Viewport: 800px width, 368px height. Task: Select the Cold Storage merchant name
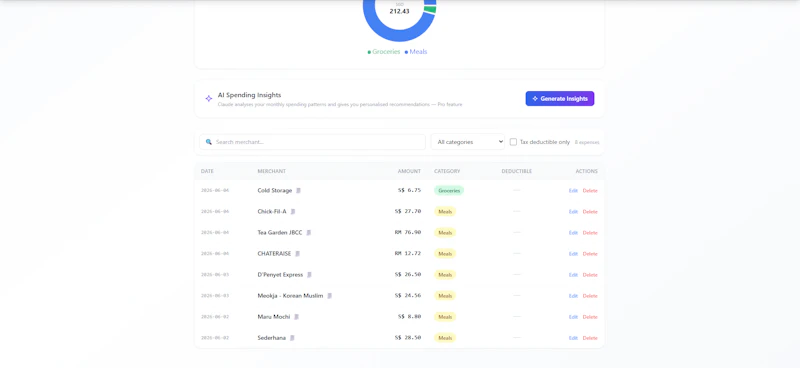275,190
